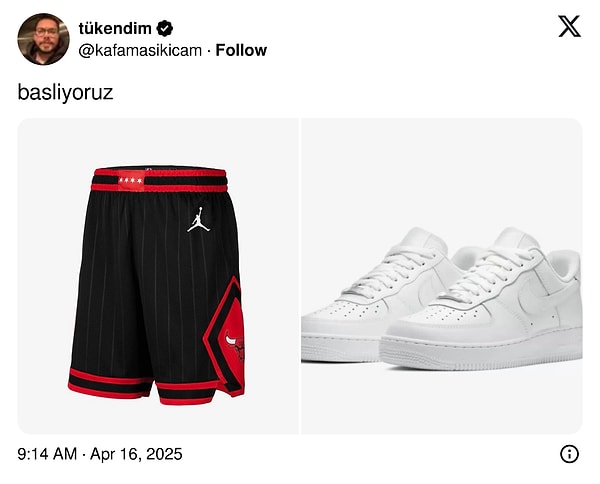Click the Bulls logo on the shorts
This screenshot has height=484, width=600.
point(235,346)
